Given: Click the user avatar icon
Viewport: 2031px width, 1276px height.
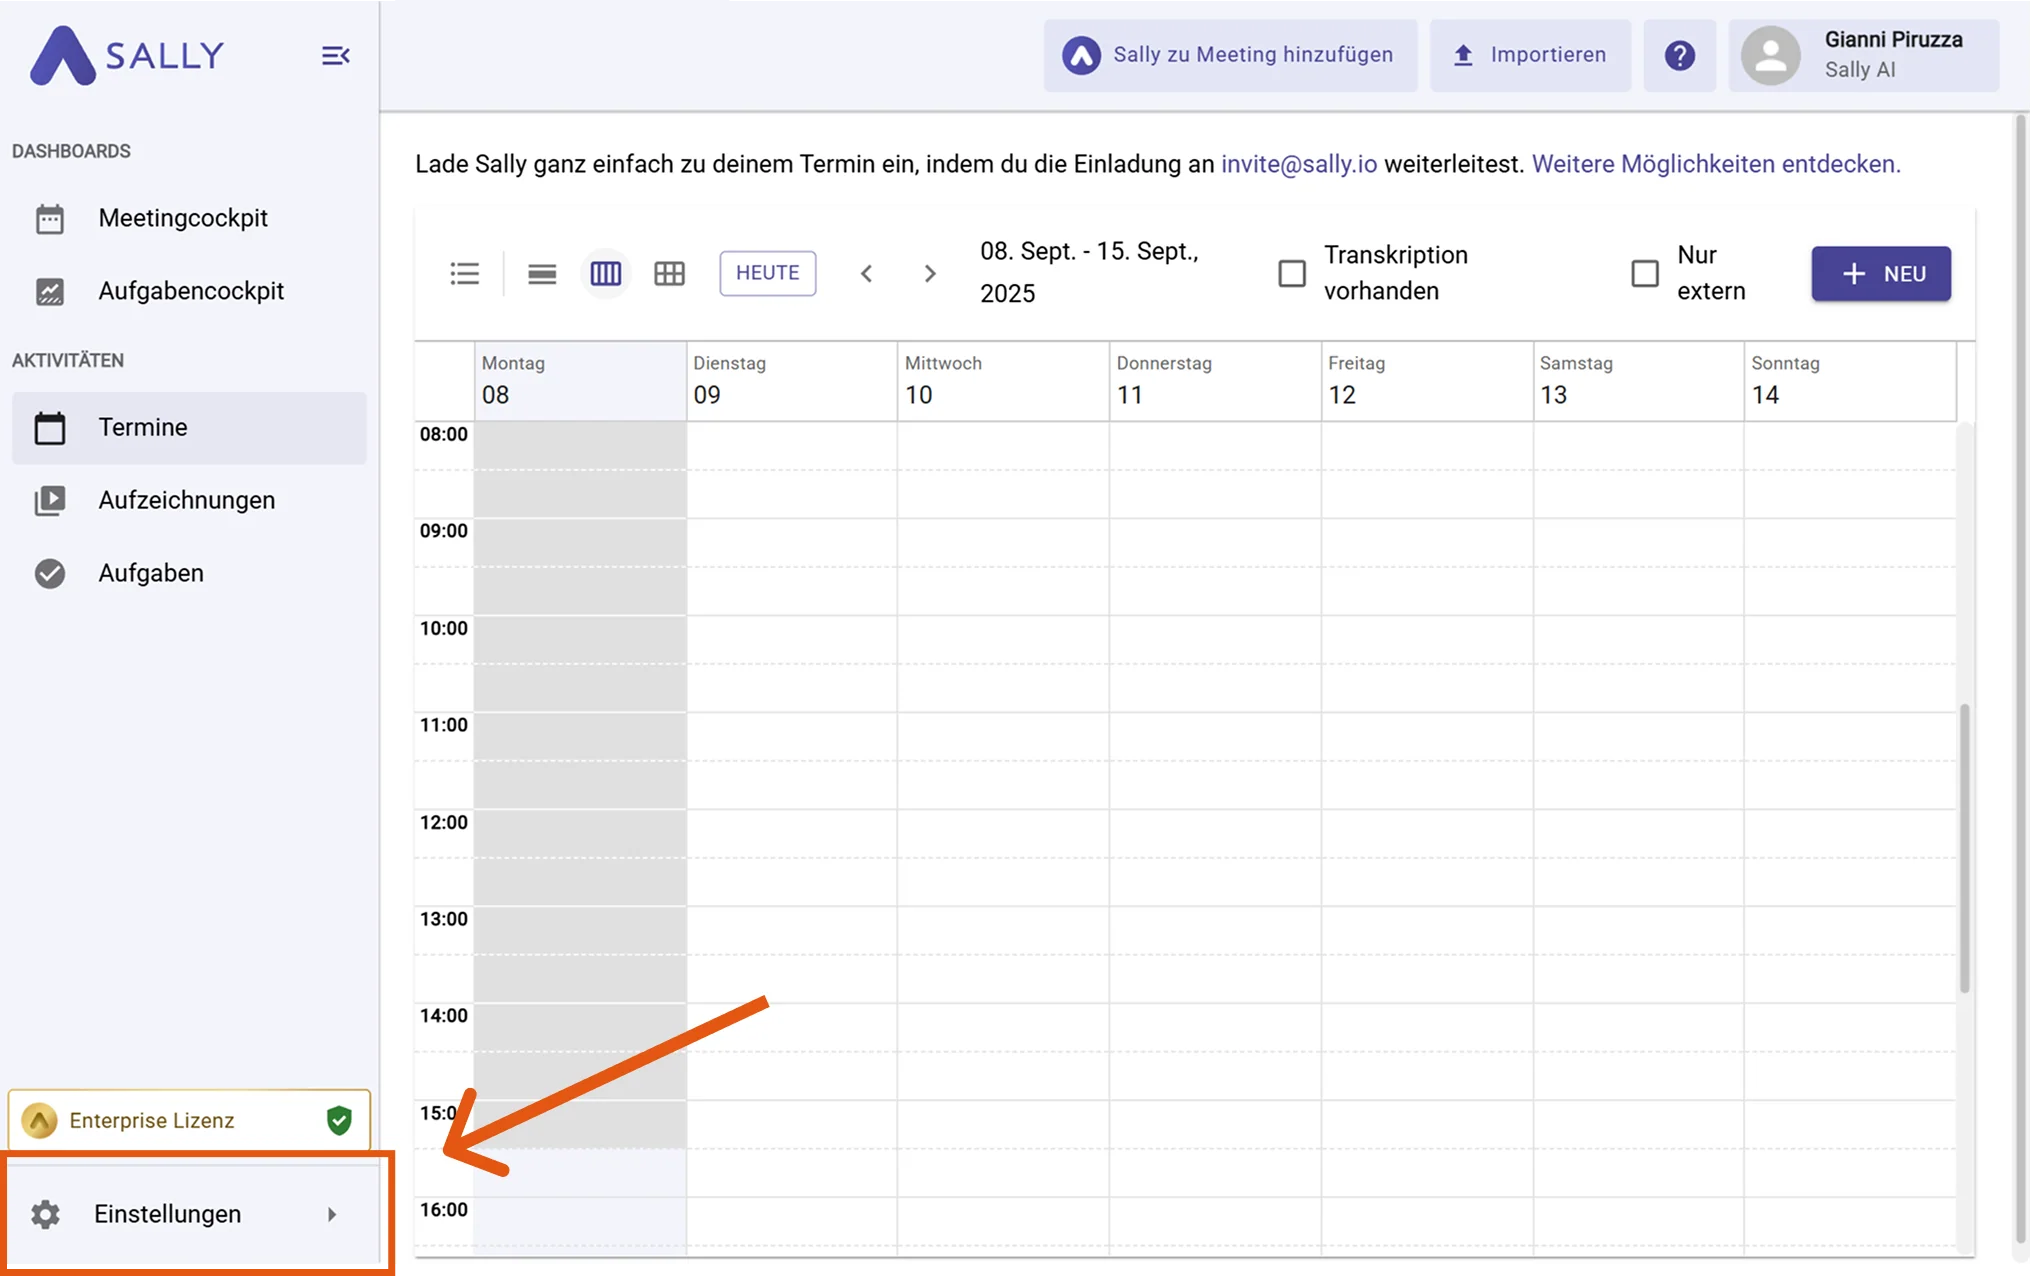Looking at the screenshot, I should 1771,55.
